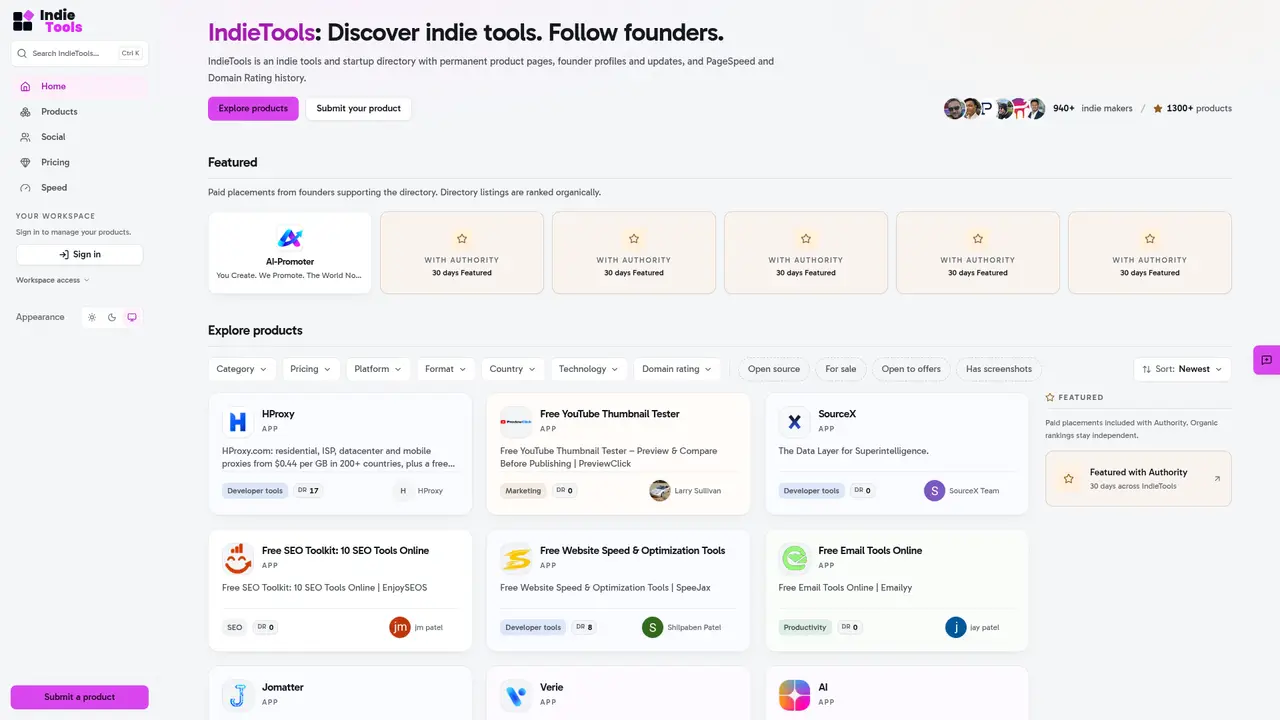This screenshot has height=720, width=1280.
Task: Open the Technology dropdown
Action: pos(589,369)
